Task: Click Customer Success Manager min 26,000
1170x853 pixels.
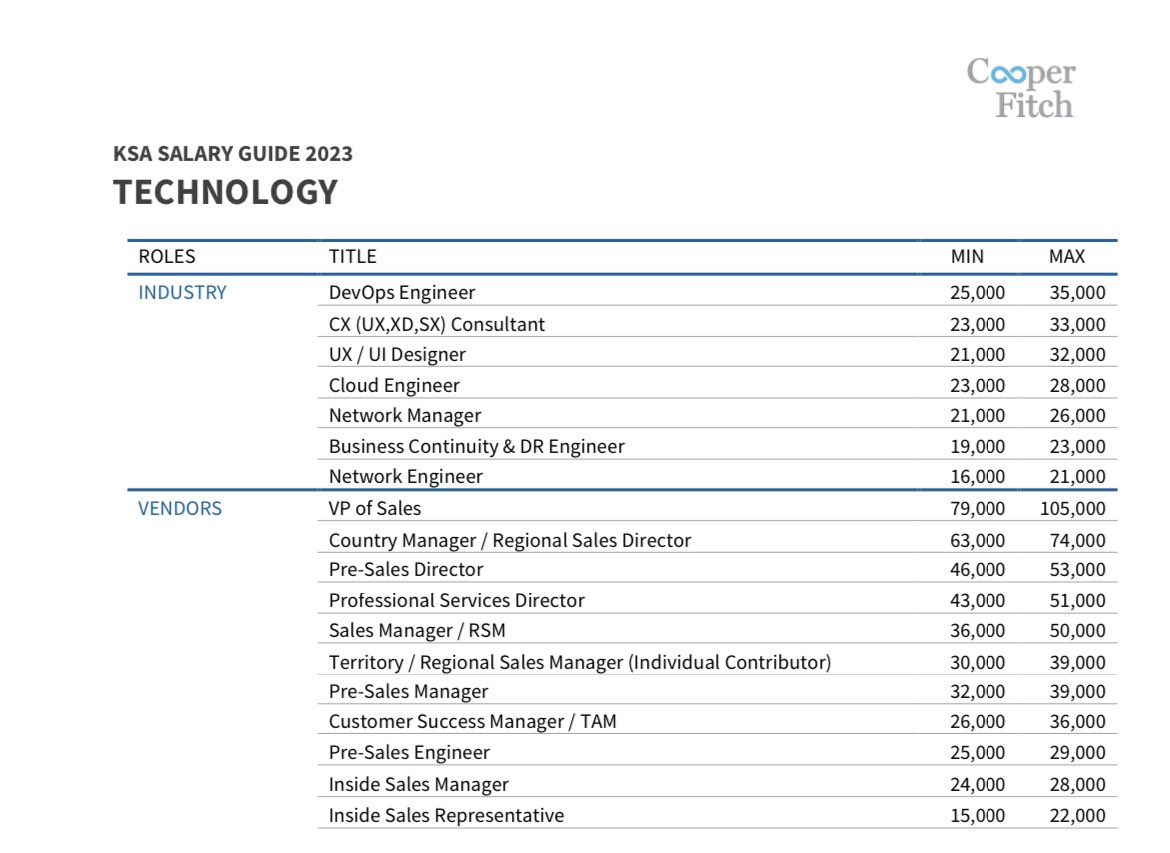Action: (x=977, y=722)
